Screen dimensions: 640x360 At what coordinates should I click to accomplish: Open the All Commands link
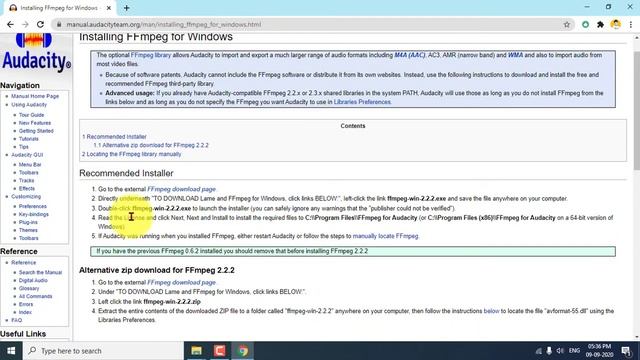click(36, 296)
